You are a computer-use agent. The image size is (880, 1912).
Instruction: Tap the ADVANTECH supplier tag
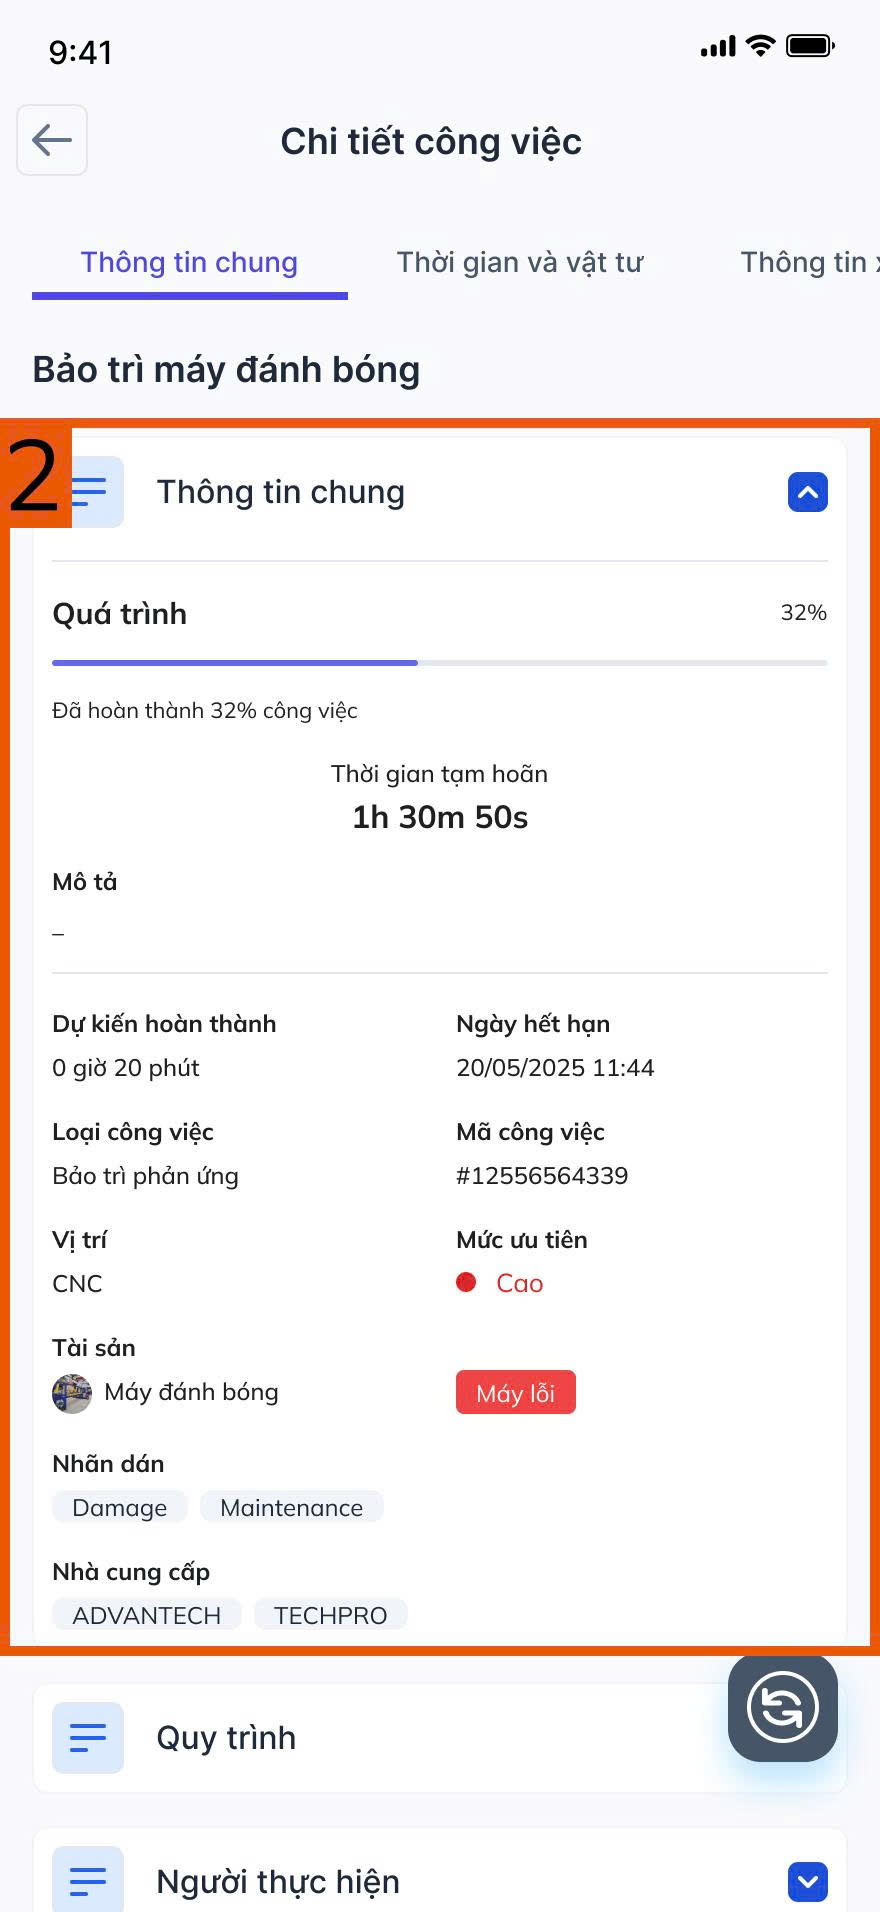point(146,1615)
